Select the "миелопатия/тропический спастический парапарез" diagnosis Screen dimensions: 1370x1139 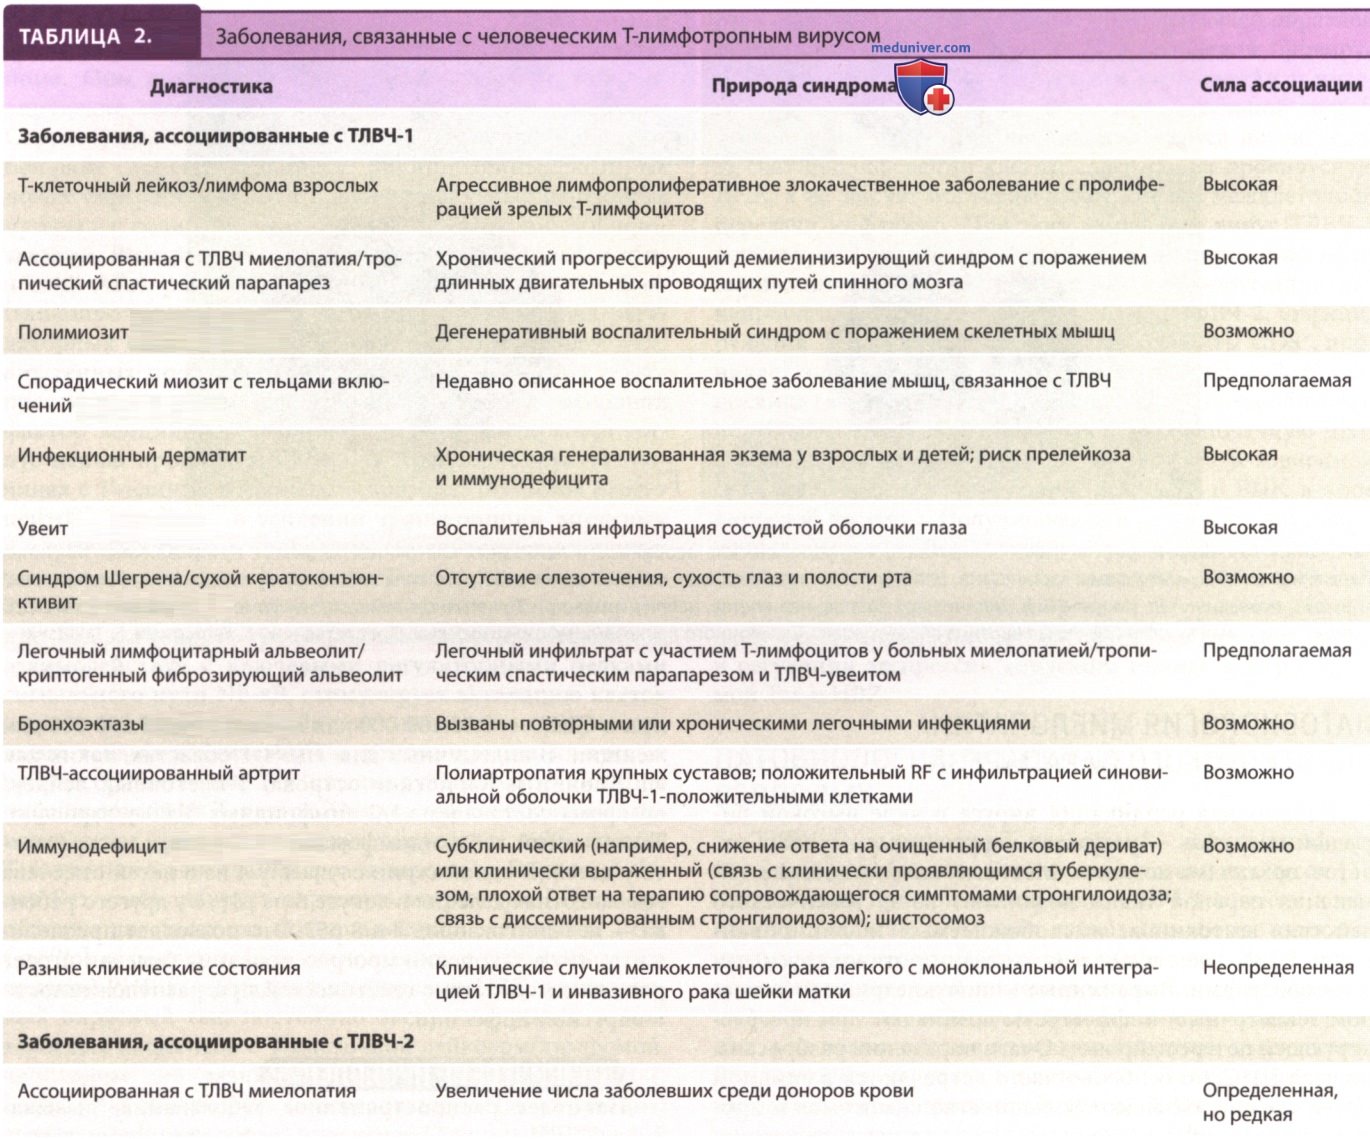pyautogui.click(x=209, y=270)
